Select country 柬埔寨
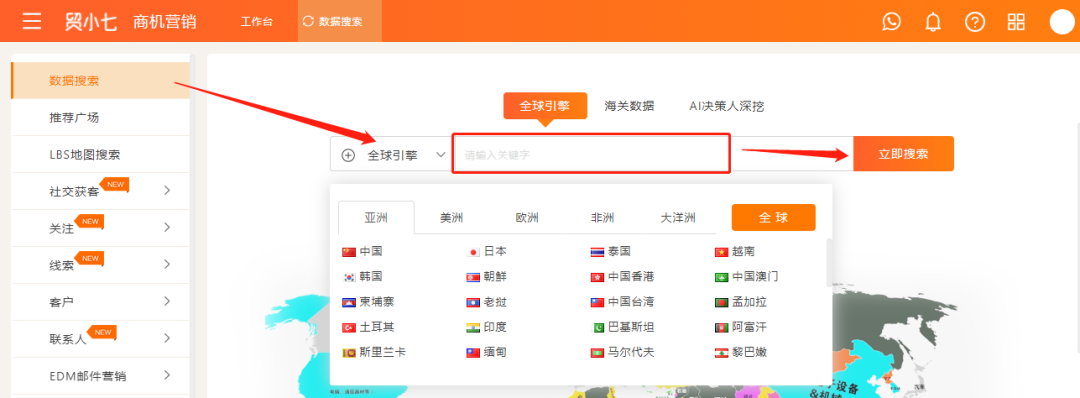 [368, 302]
